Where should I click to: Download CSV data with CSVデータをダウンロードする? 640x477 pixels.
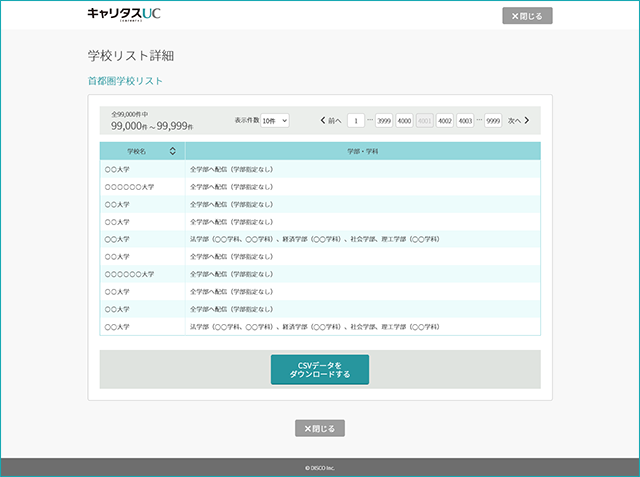tap(320, 370)
